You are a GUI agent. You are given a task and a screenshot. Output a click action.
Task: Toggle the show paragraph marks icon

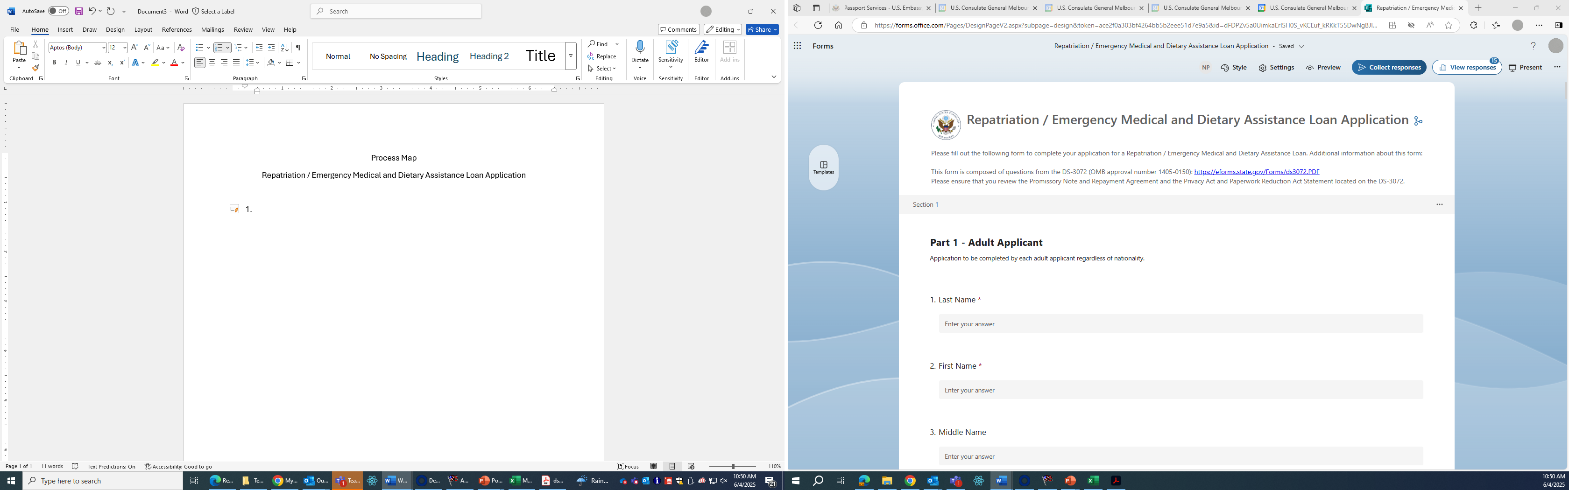[x=298, y=47]
